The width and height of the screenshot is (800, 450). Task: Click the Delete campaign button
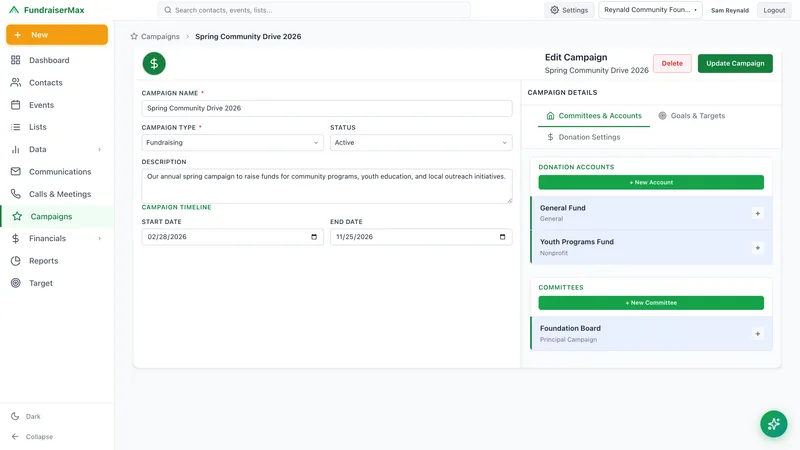672,64
